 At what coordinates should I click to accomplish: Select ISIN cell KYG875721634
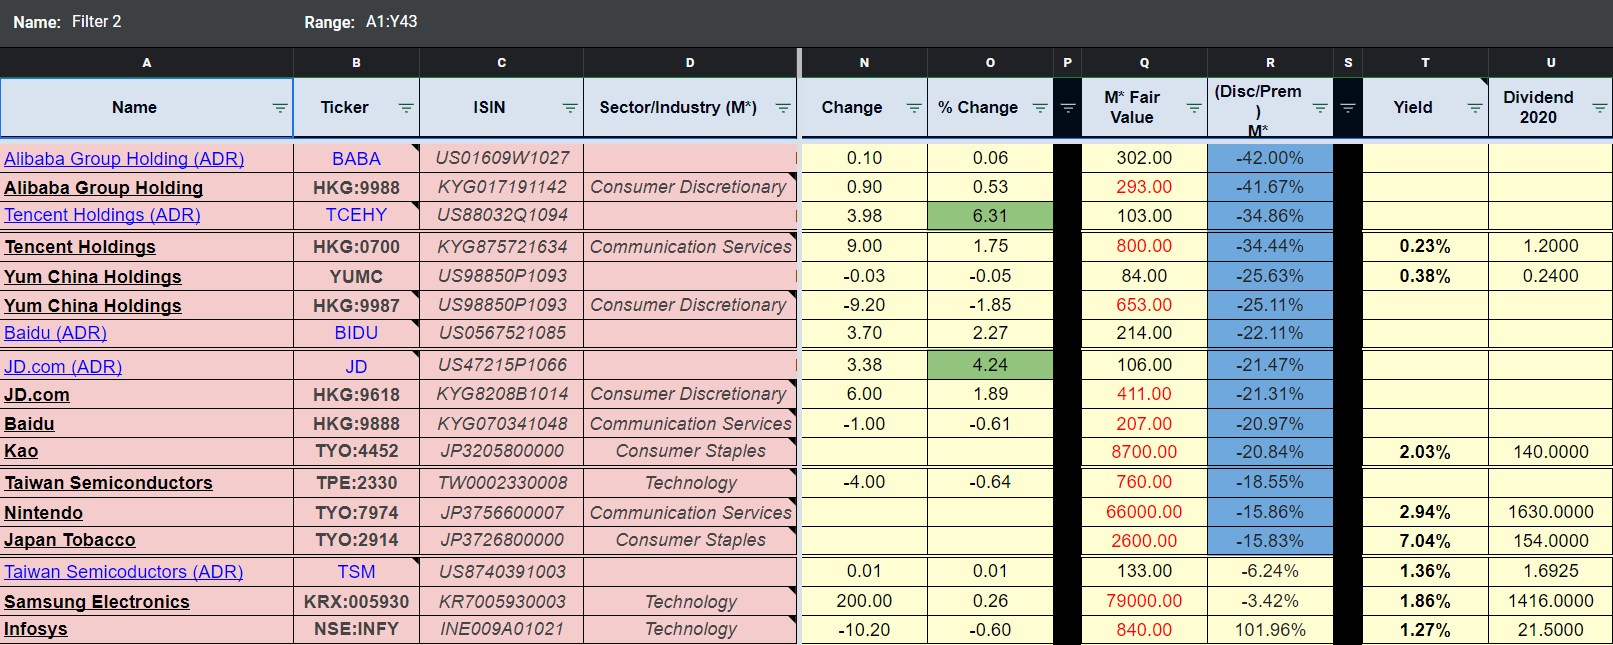(502, 247)
